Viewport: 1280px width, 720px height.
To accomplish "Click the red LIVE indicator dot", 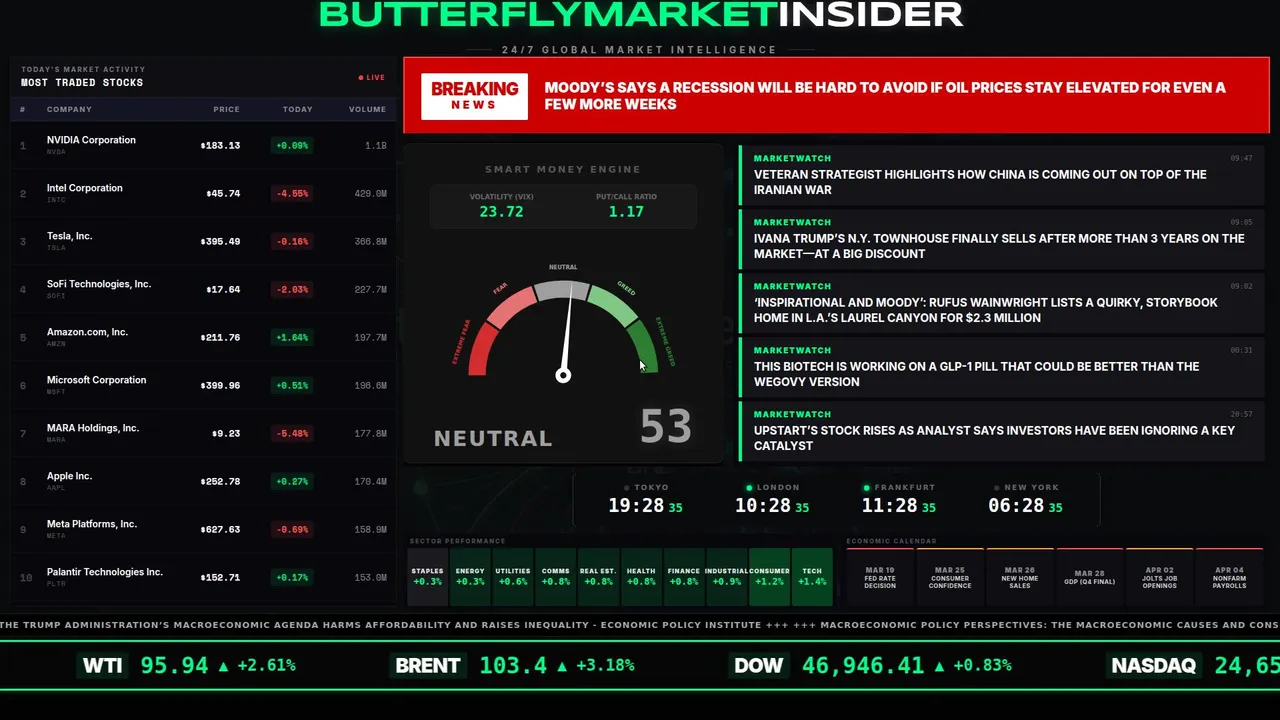I will tap(361, 77).
